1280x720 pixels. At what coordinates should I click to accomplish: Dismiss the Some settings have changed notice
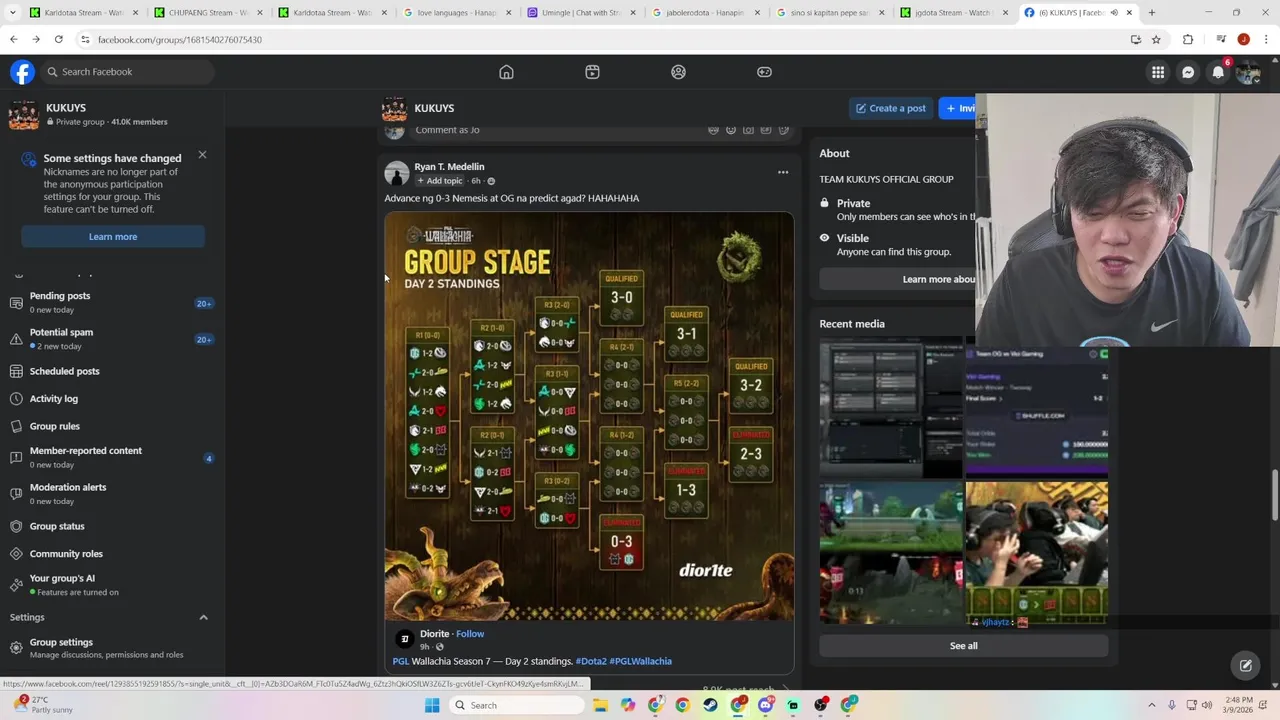[x=202, y=155]
